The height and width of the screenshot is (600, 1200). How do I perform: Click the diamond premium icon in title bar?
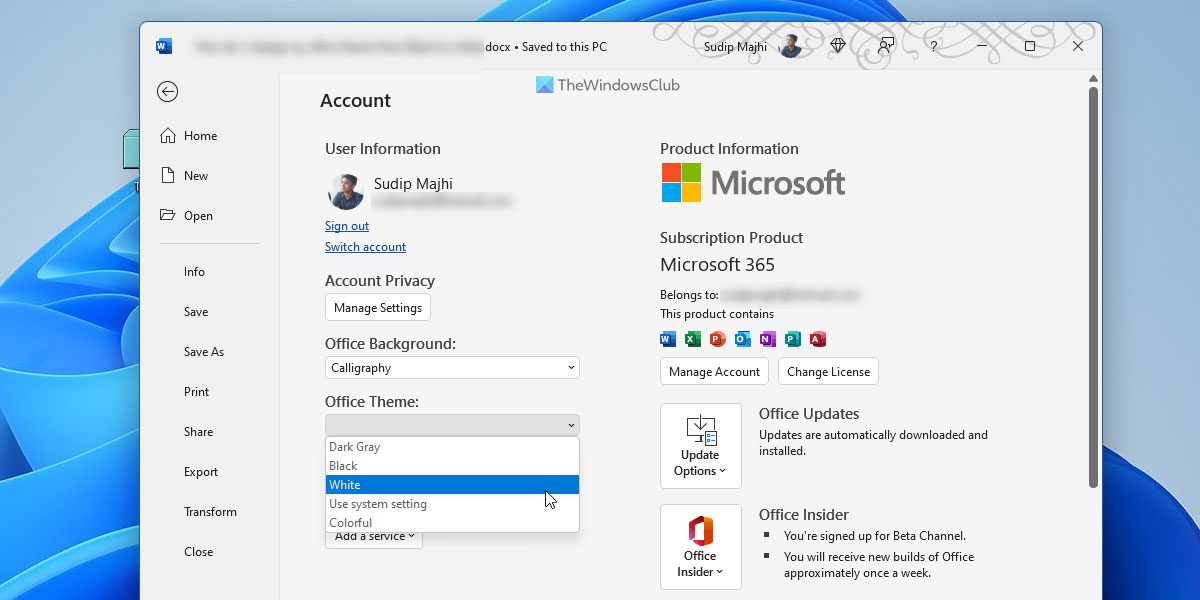click(x=838, y=46)
